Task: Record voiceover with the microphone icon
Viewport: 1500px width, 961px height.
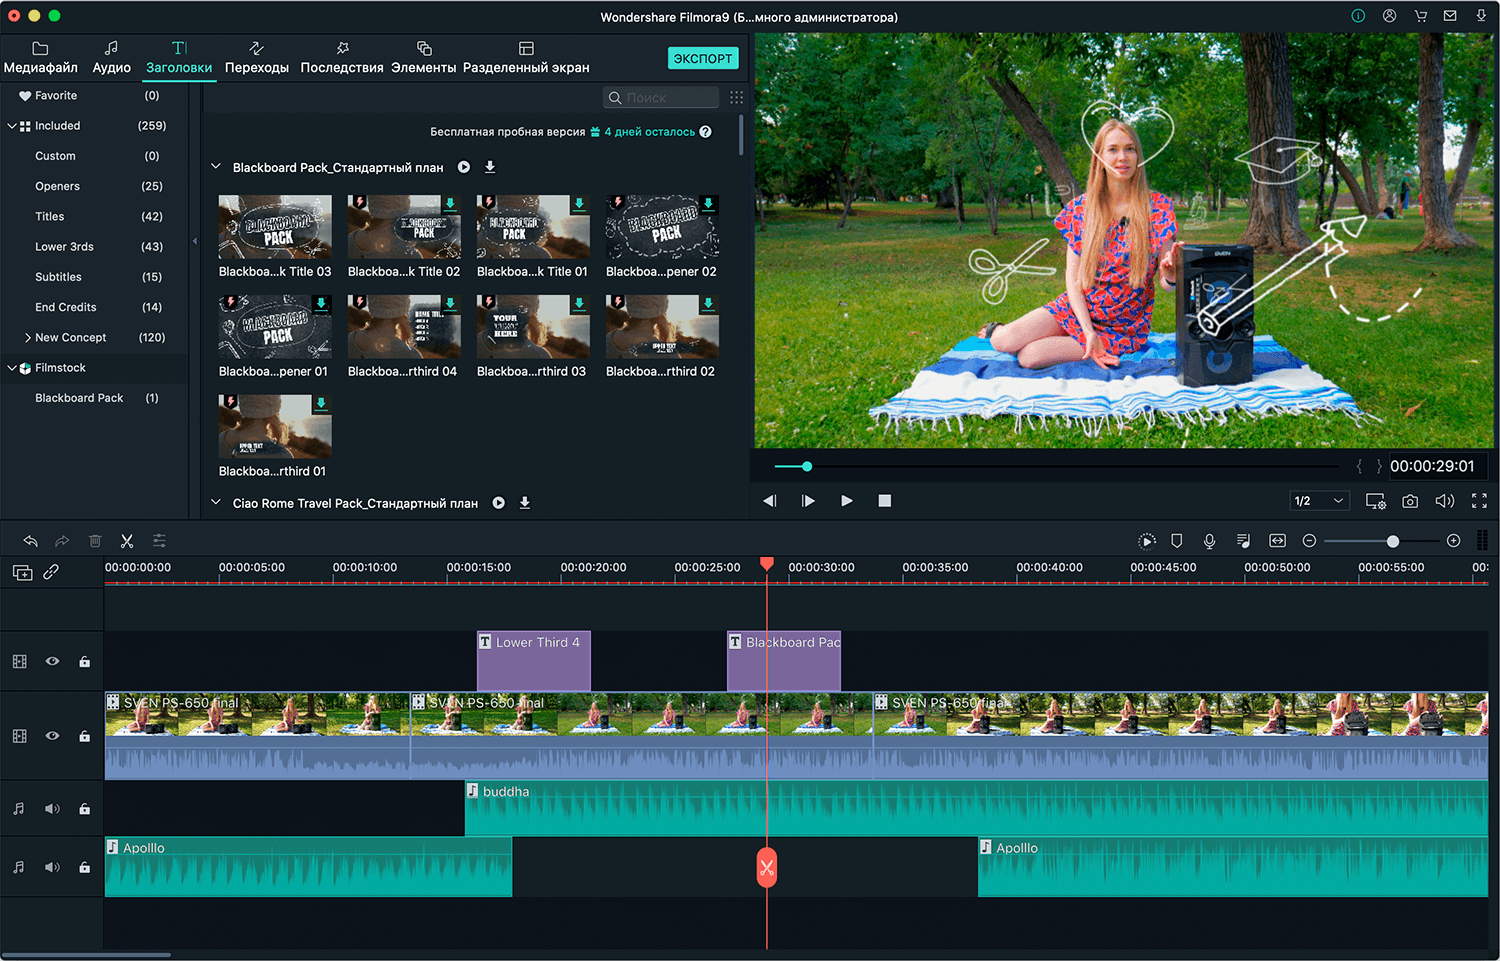Action: tap(1209, 541)
